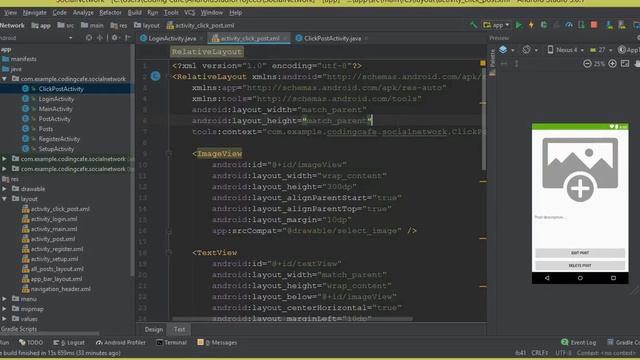Open the Nexus 4 device dropdown
This screenshot has height=360, width=640.
[x=565, y=50]
